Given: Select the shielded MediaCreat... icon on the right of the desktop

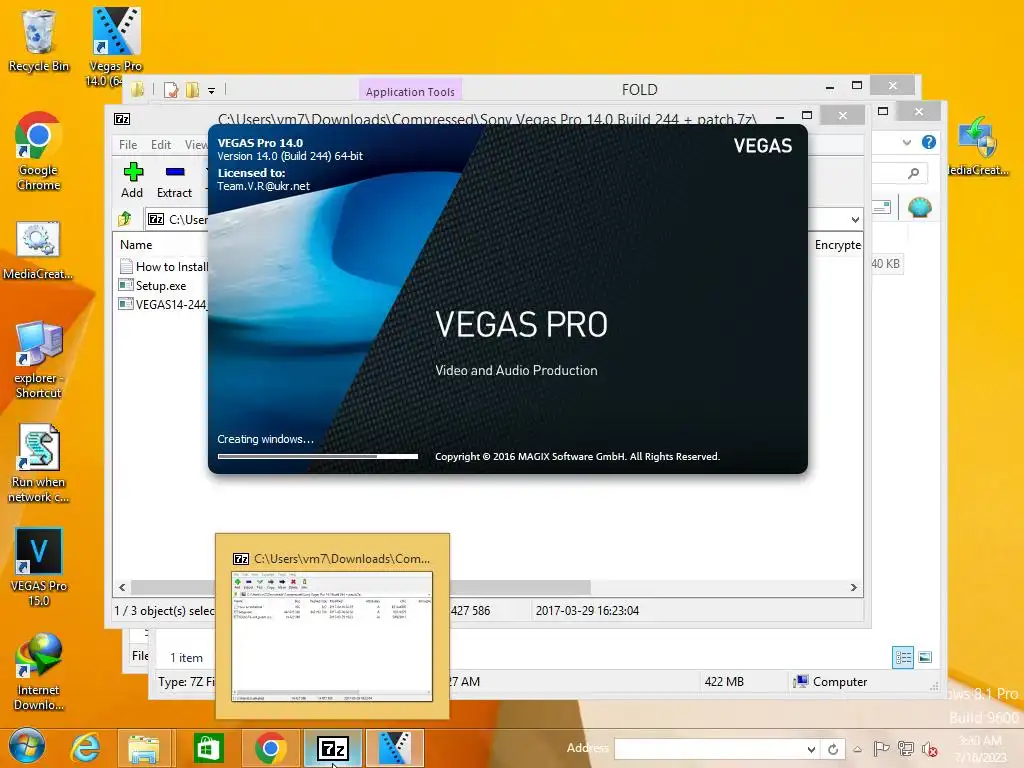Looking at the screenshot, I should (x=977, y=147).
